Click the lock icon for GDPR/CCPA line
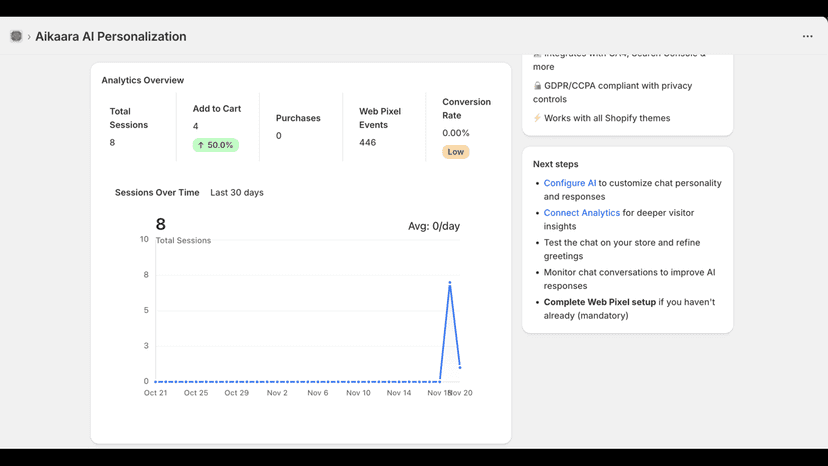Viewport: 828px width, 466px height. 537,86
